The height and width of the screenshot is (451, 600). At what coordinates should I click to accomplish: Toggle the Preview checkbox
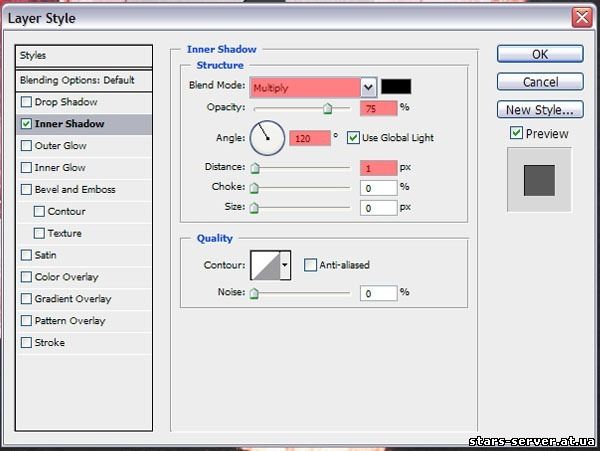tap(516, 133)
